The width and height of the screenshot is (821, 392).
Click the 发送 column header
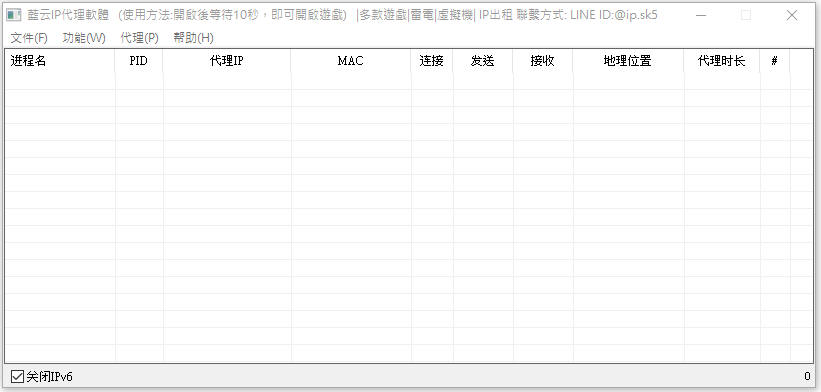(x=483, y=61)
